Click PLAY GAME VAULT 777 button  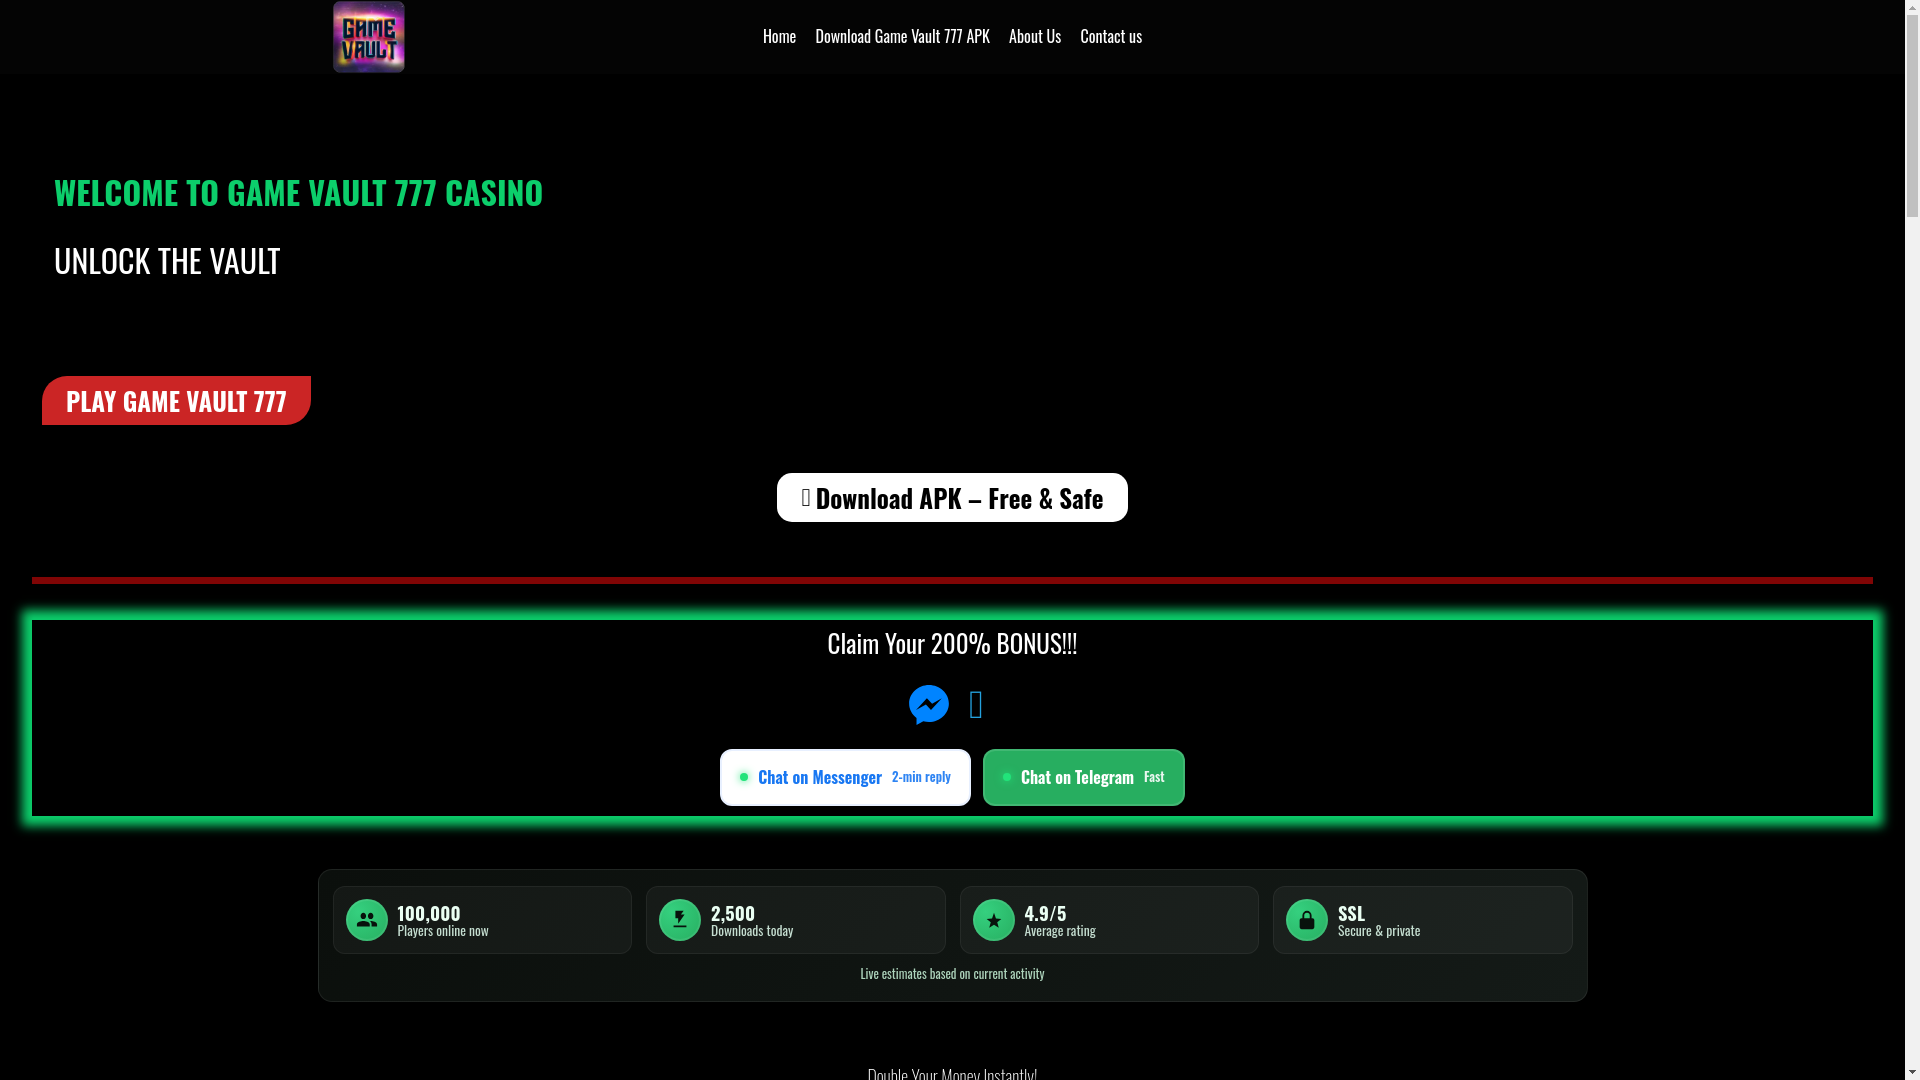tap(176, 401)
